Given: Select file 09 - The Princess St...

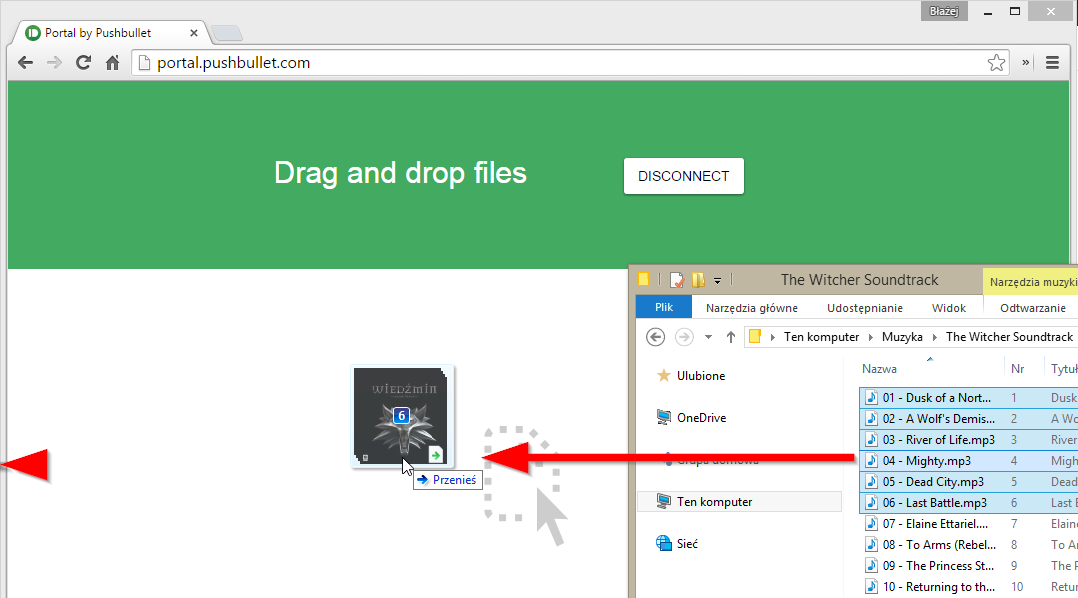Looking at the screenshot, I should pyautogui.click(x=938, y=566).
